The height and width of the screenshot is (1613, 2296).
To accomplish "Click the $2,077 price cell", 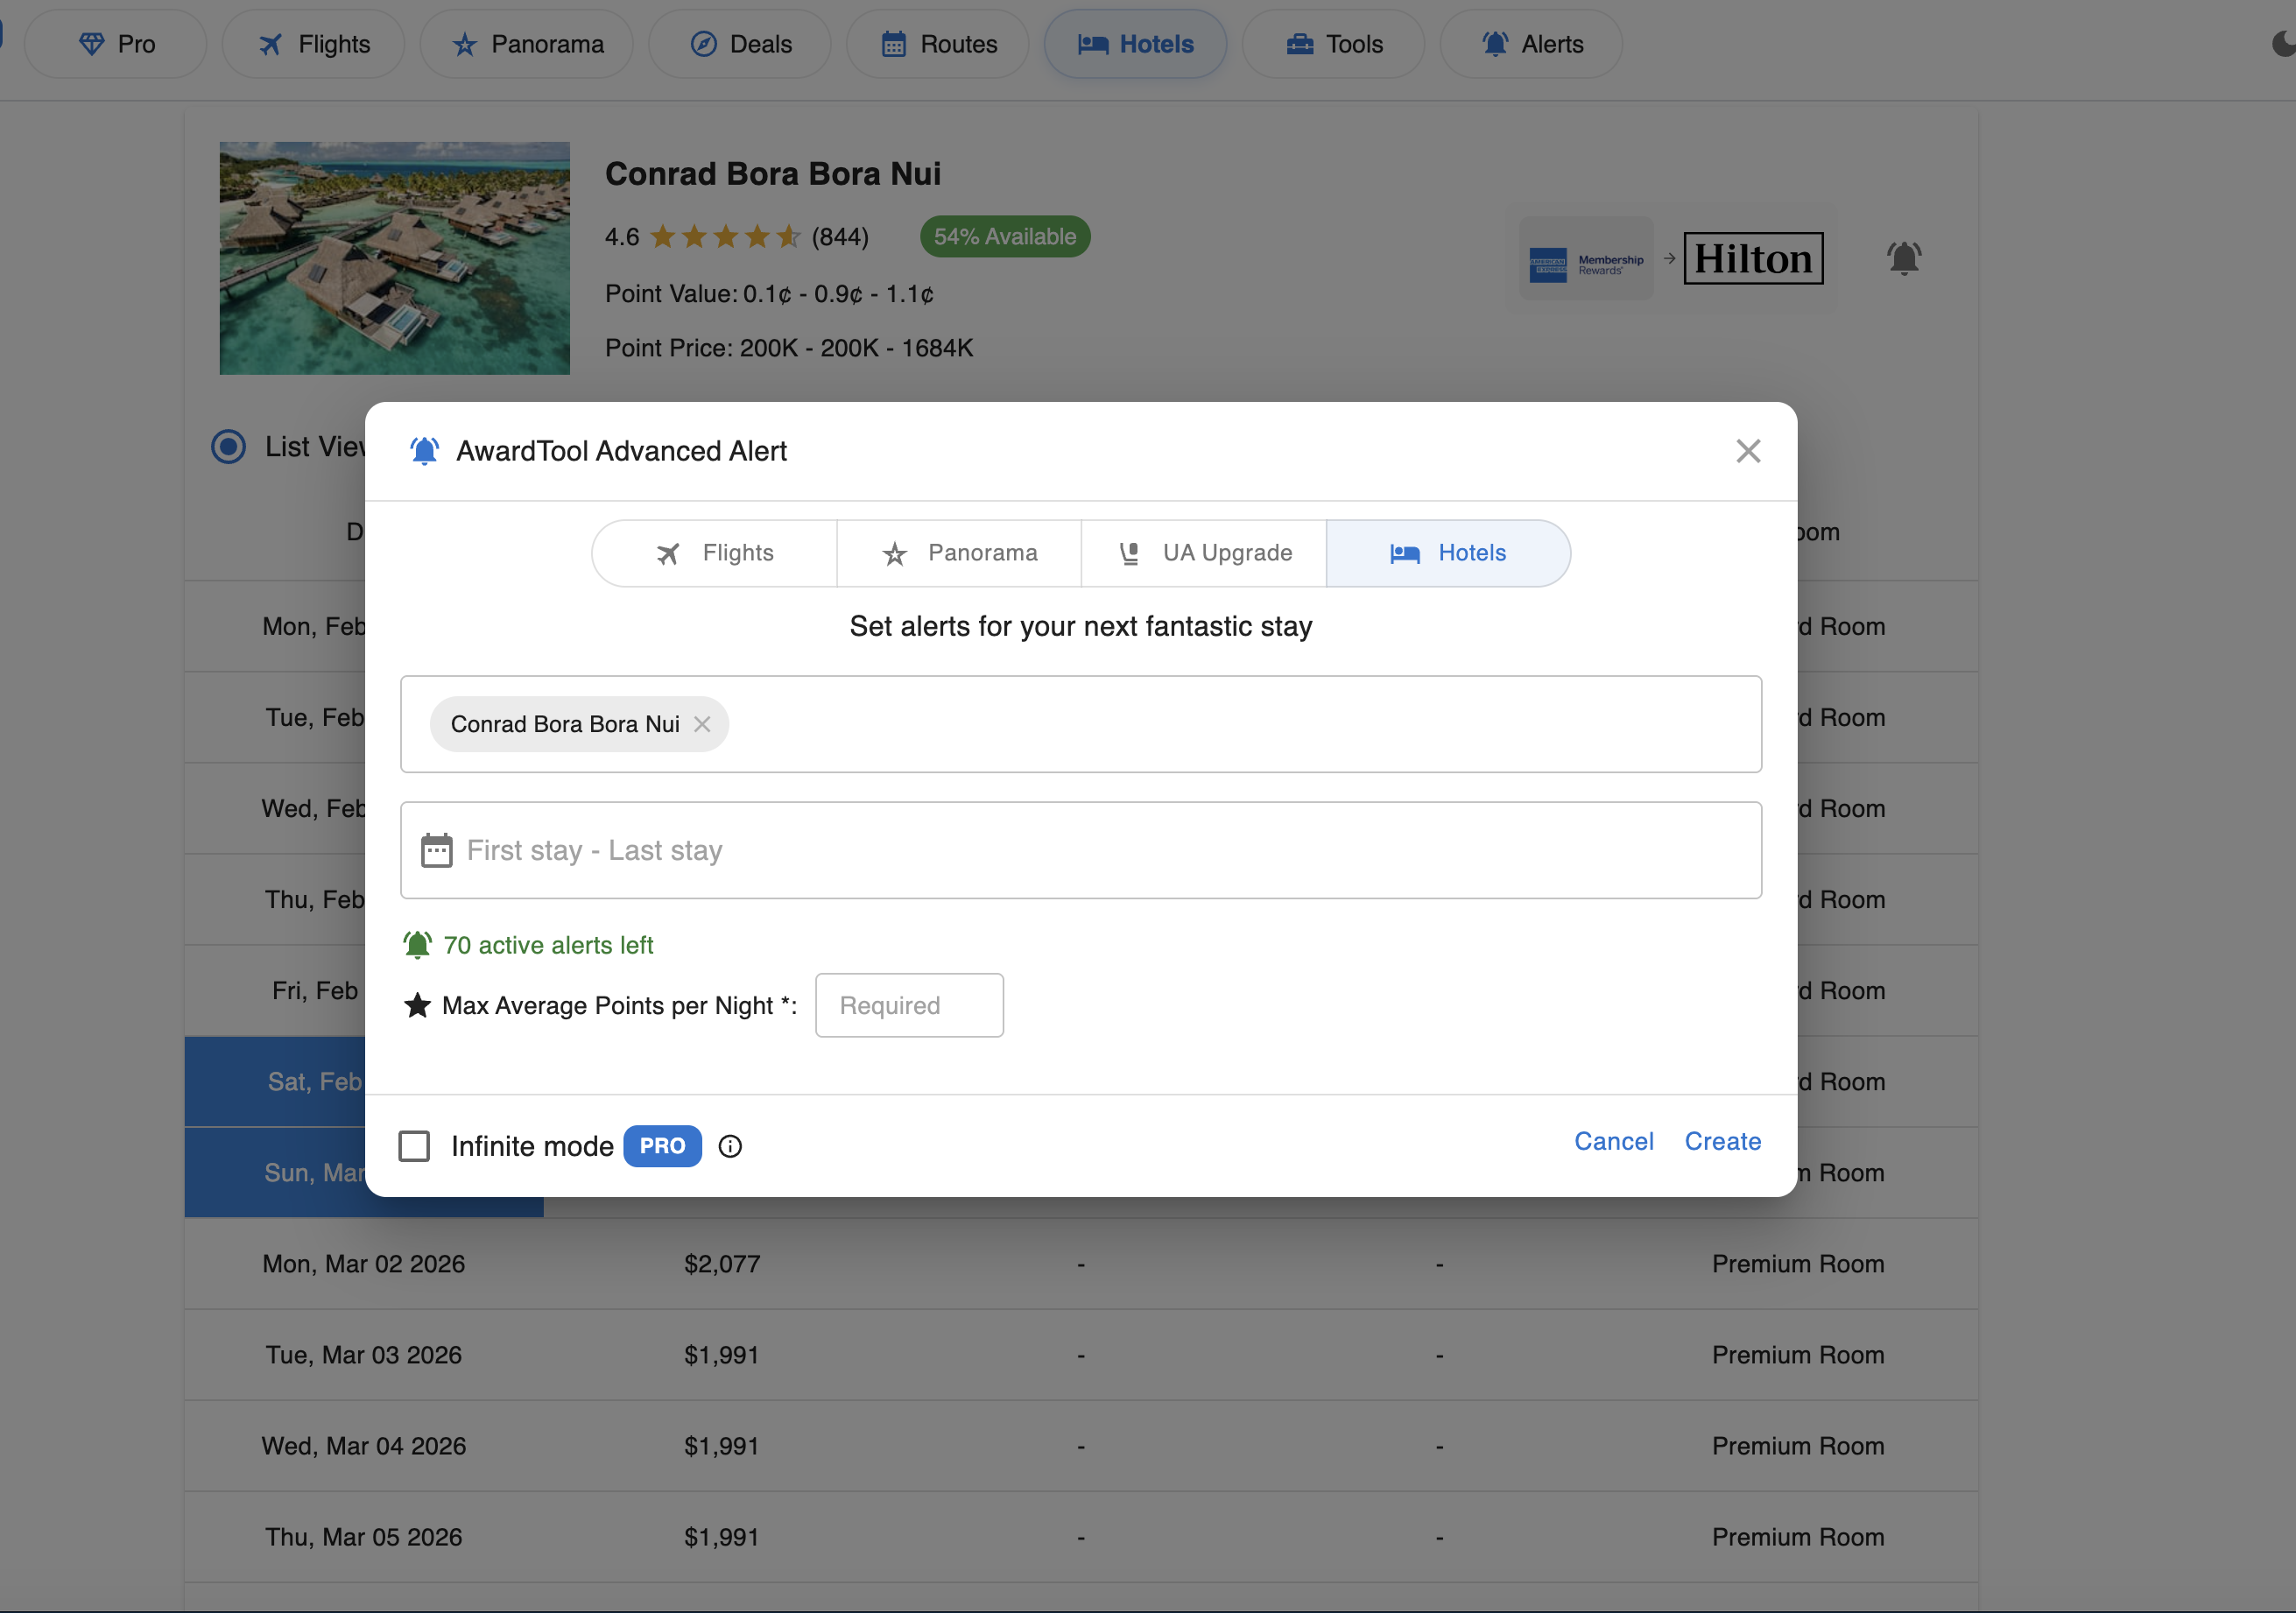I will 722,1264.
